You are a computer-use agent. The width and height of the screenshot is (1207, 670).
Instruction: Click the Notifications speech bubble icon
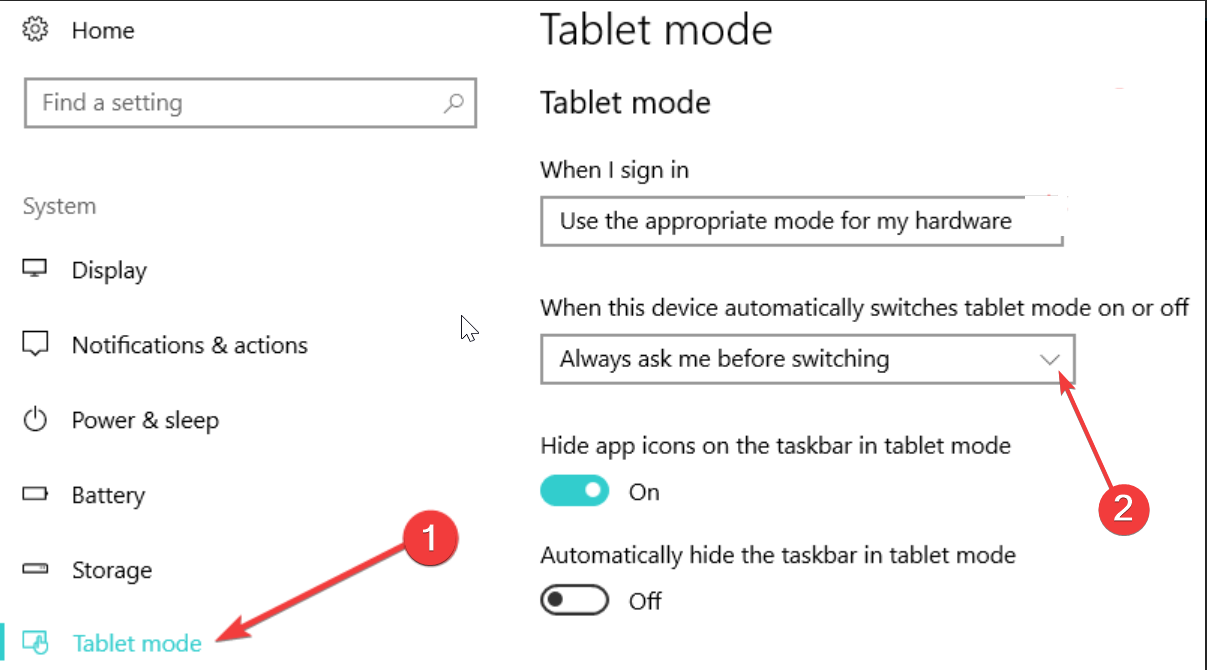tap(36, 345)
